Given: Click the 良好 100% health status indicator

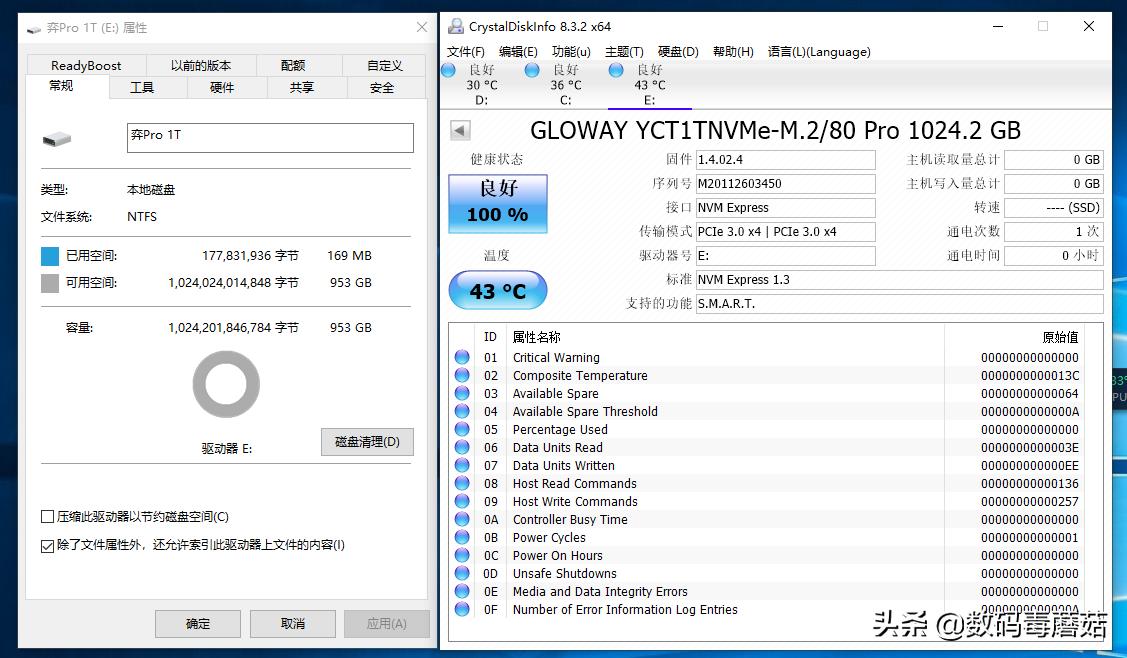Looking at the screenshot, I should (x=497, y=203).
